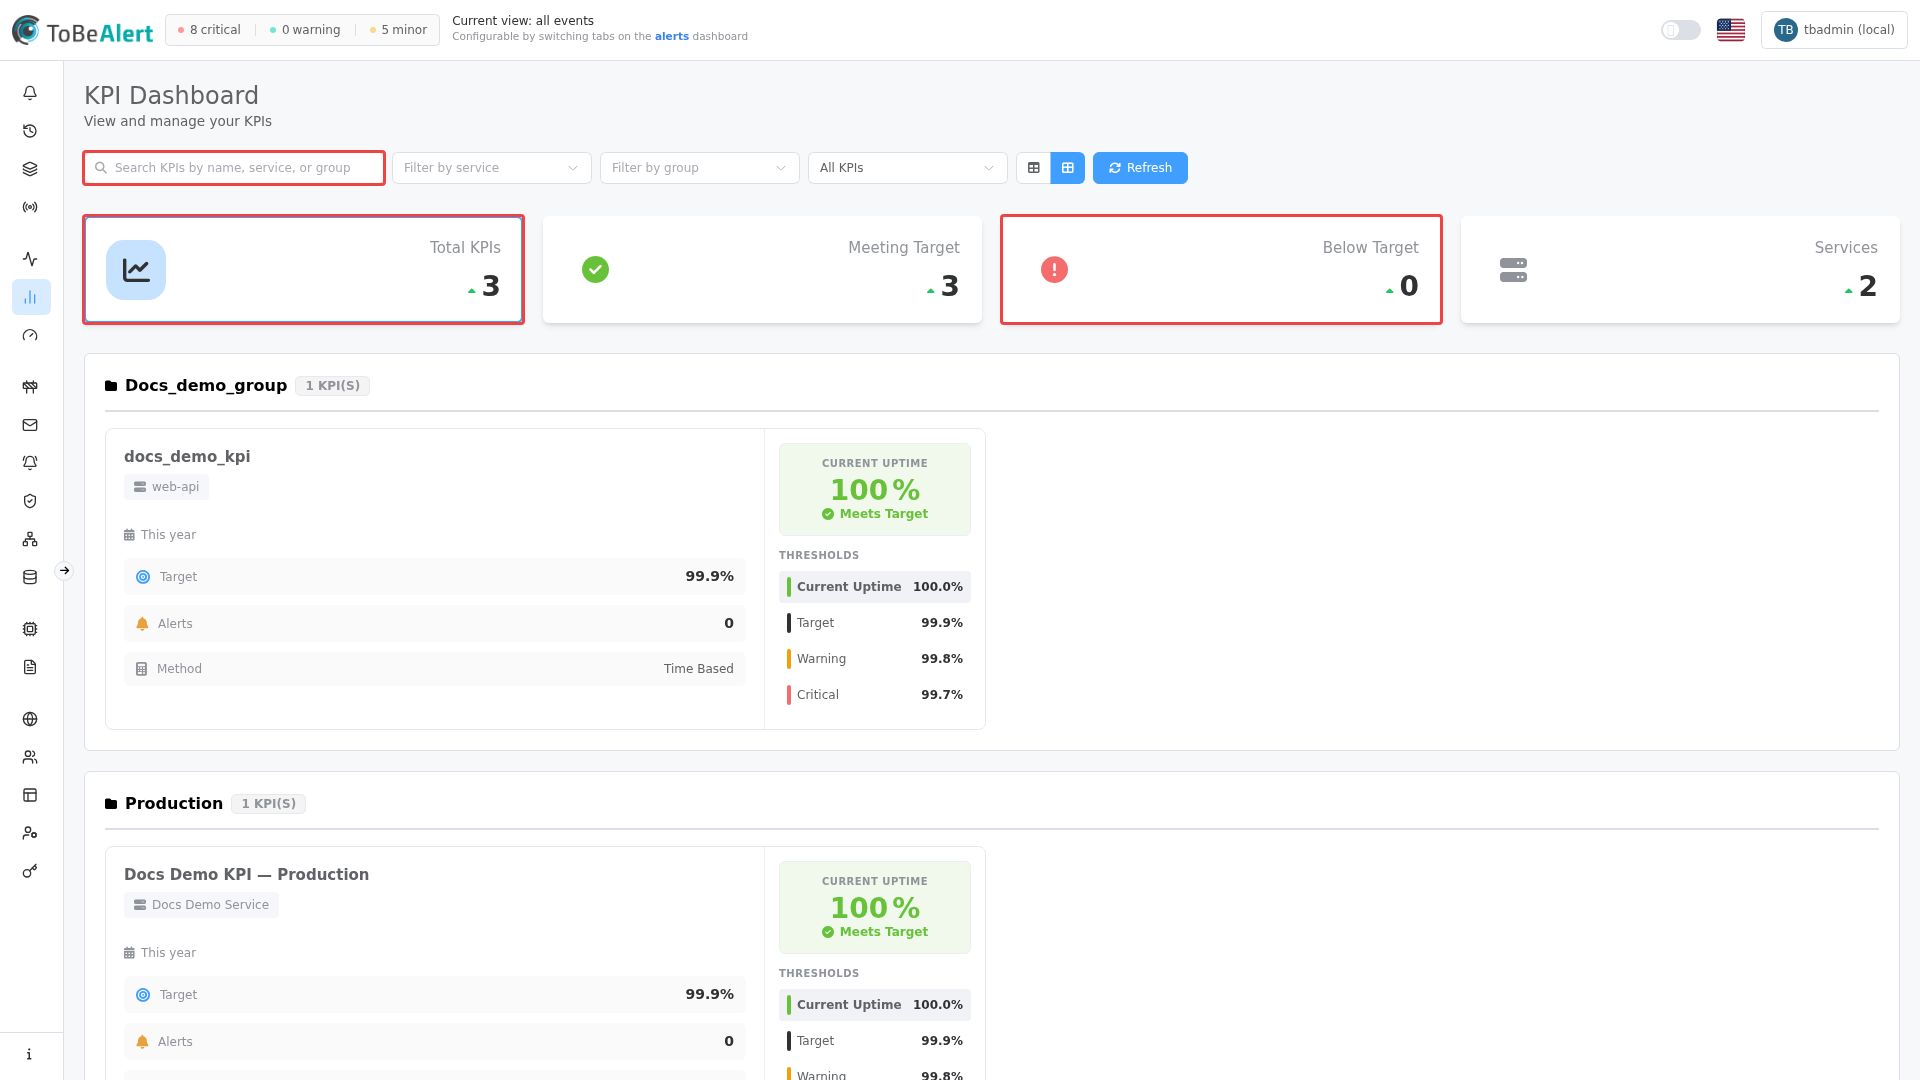This screenshot has height=1080, width=1920.
Task: Open the Filter by service dropdown
Action: click(x=491, y=168)
